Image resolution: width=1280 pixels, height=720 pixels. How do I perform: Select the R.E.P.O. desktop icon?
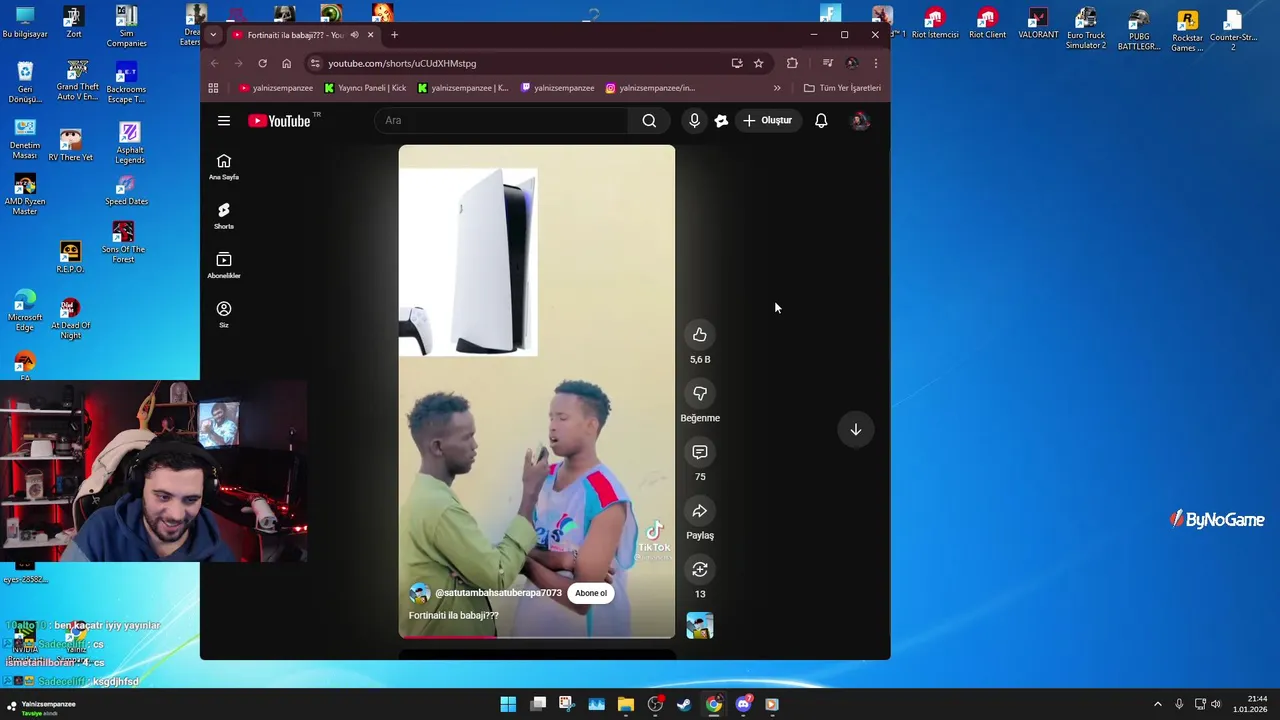coord(70,257)
